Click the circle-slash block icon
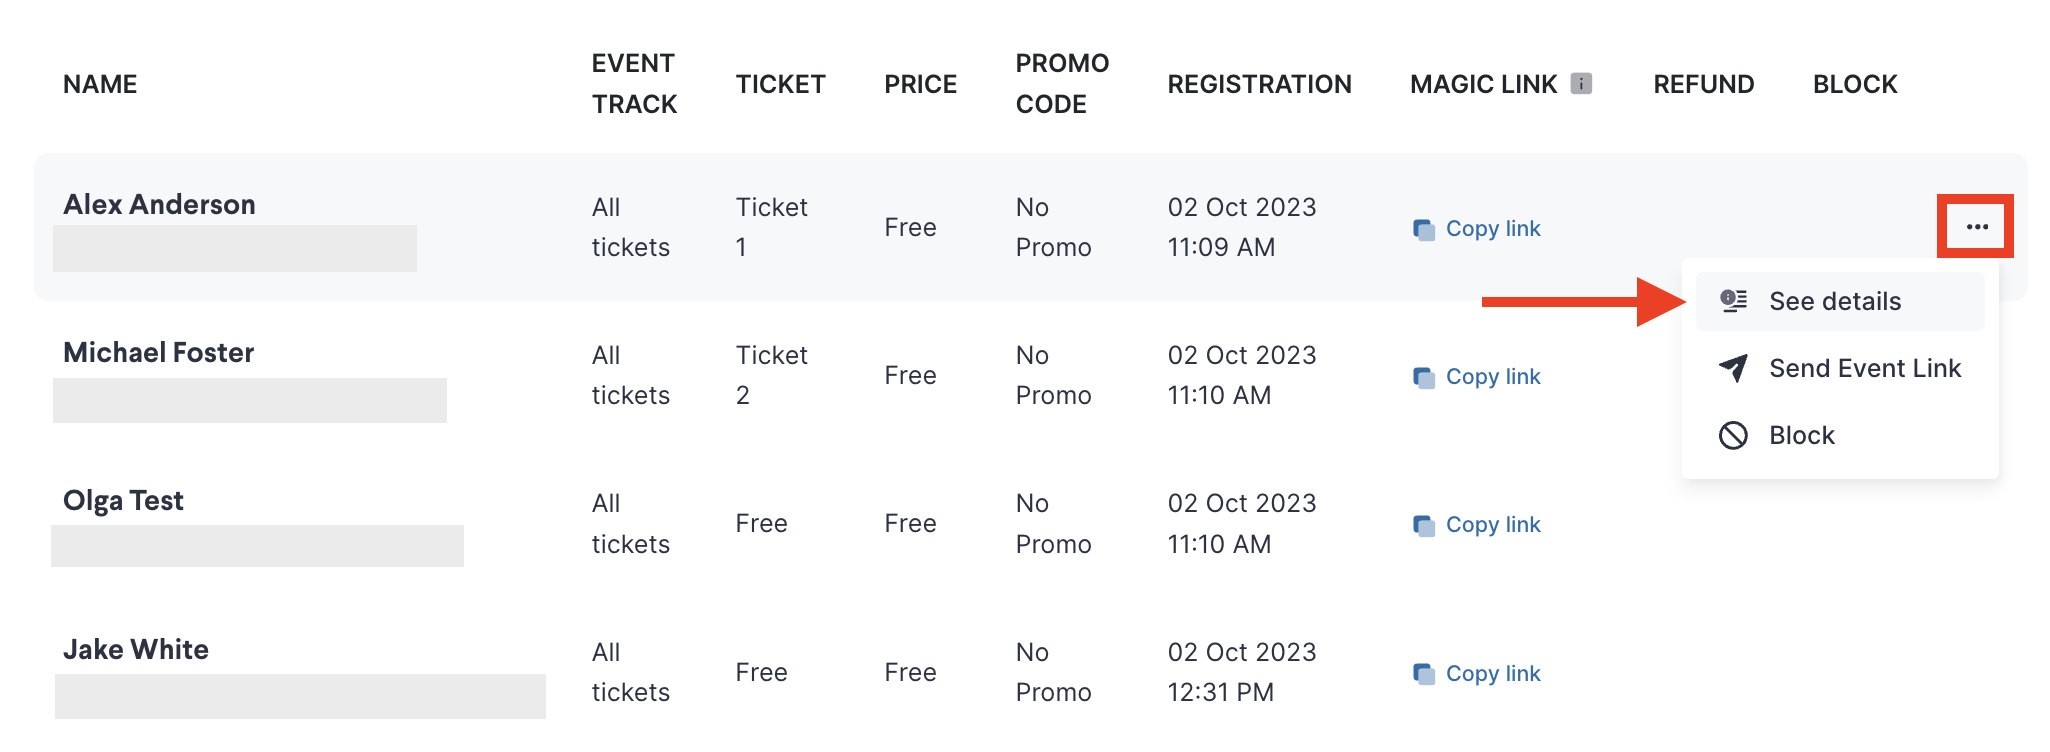The height and width of the screenshot is (752, 2050). pyautogui.click(x=1733, y=435)
